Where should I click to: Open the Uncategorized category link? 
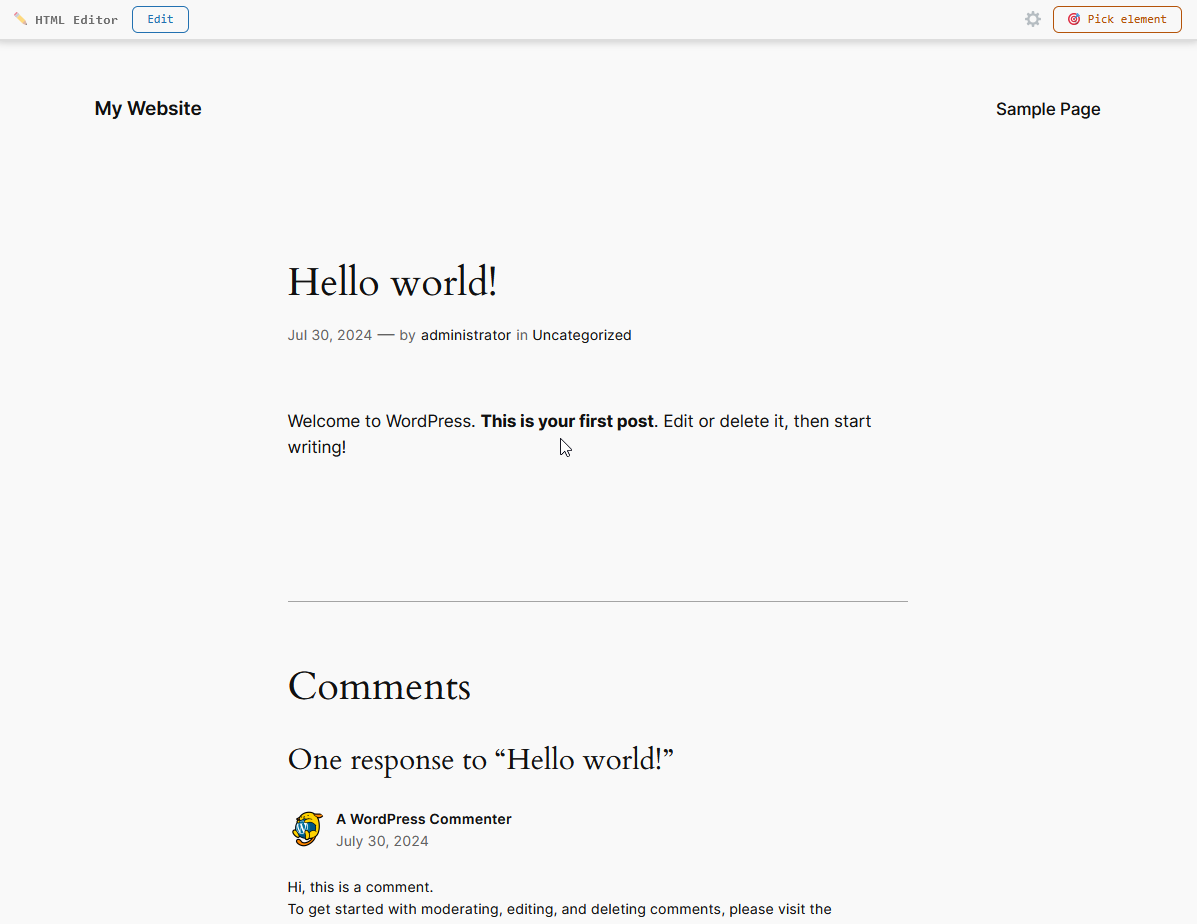[581, 335]
